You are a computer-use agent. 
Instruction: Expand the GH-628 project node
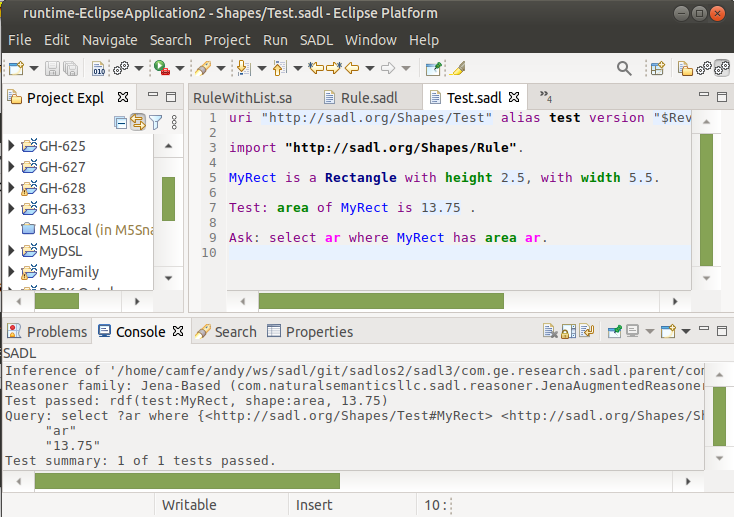tap(11, 188)
